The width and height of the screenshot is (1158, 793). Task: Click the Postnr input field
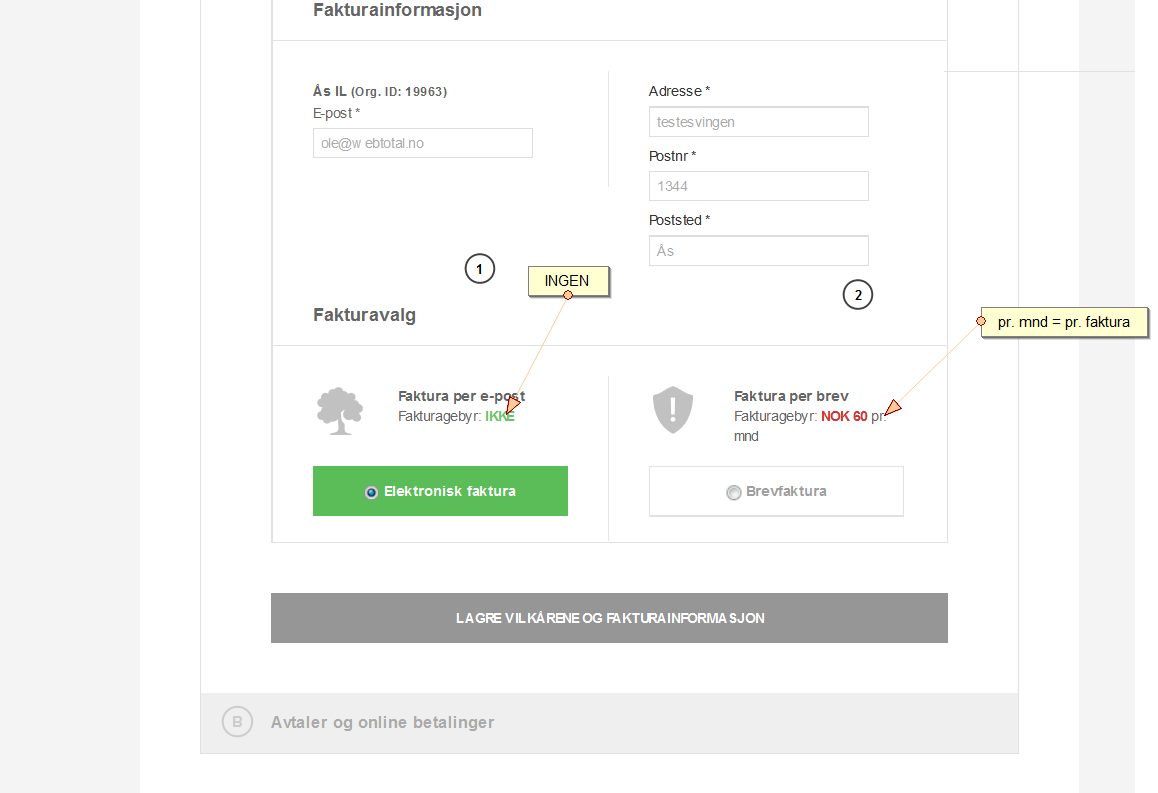(758, 186)
